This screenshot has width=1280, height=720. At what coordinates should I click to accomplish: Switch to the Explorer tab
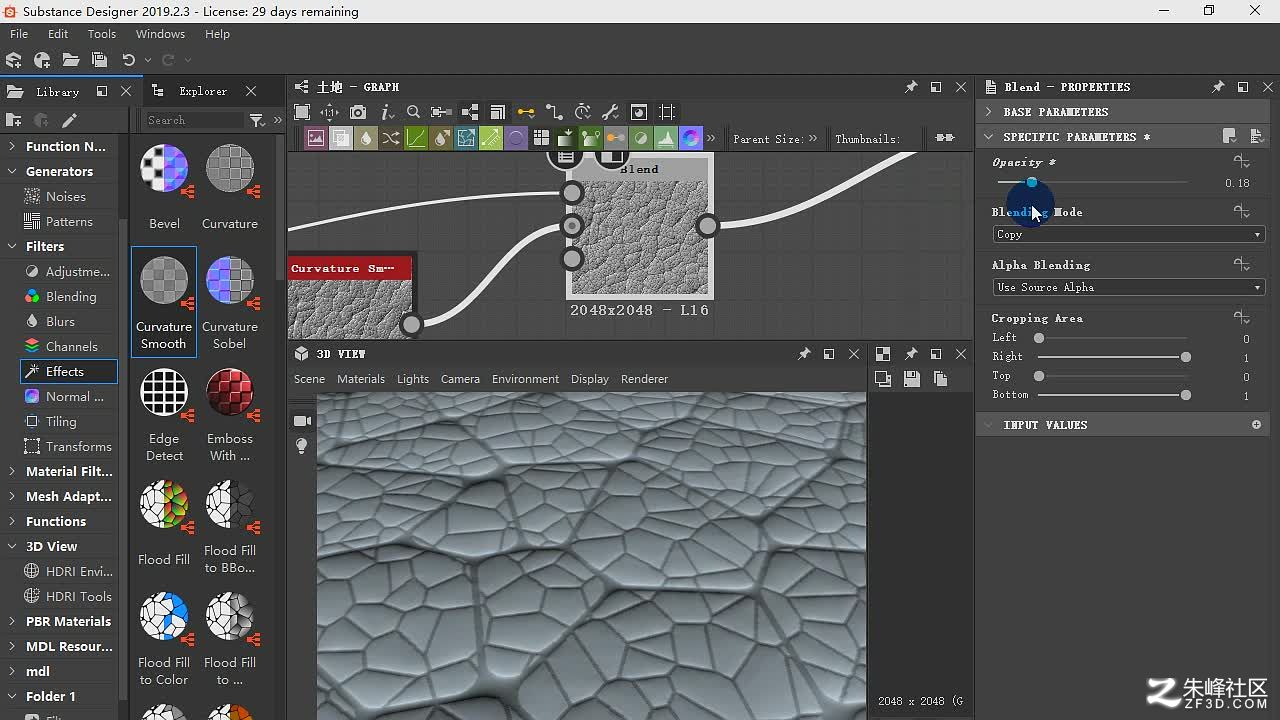click(203, 91)
